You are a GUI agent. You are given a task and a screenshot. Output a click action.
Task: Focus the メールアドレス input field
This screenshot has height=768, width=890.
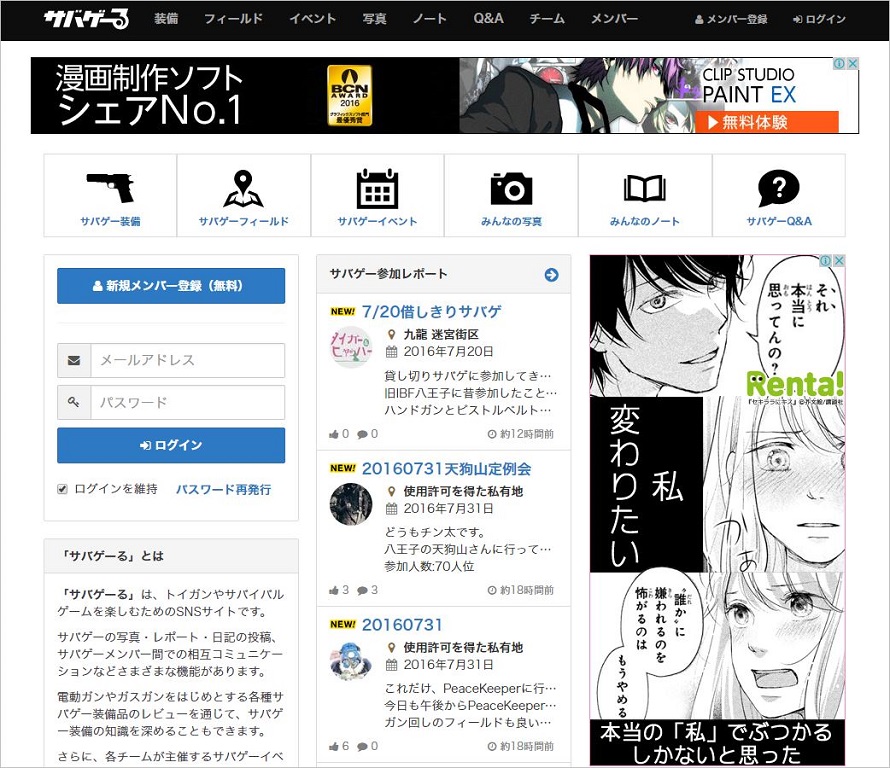(x=187, y=360)
